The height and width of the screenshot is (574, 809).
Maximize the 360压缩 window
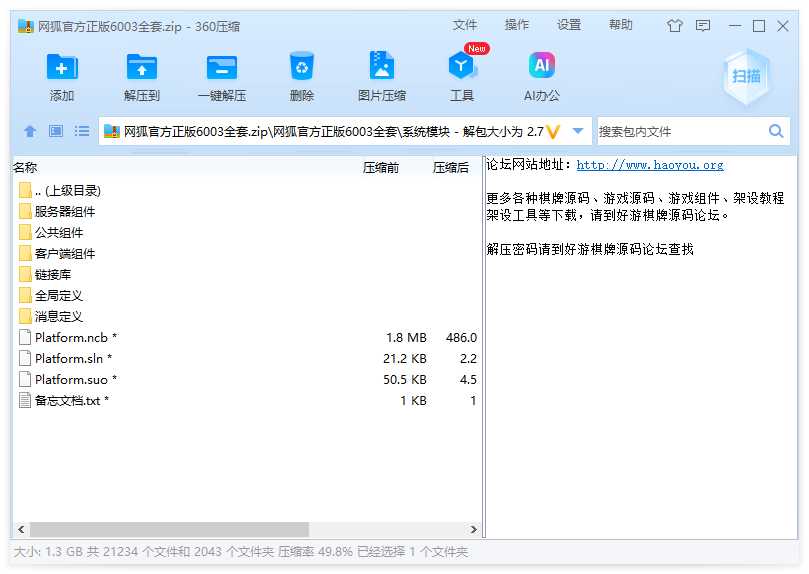pos(759,26)
